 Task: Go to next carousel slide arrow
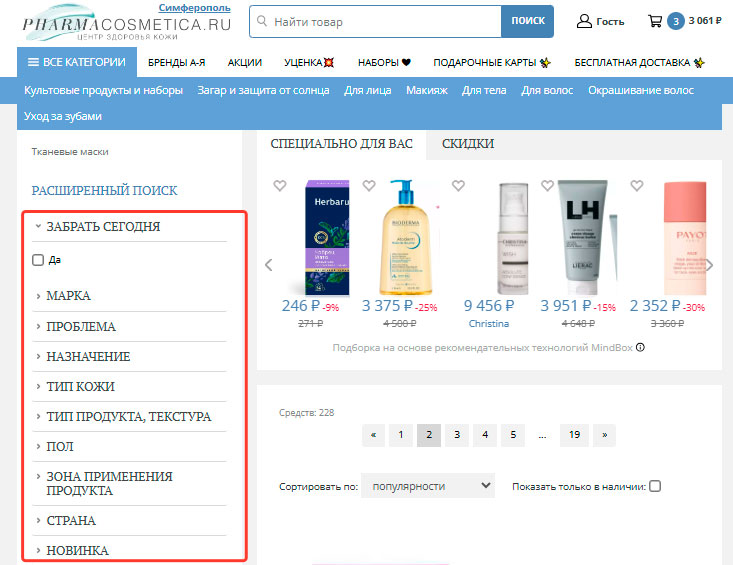709,265
